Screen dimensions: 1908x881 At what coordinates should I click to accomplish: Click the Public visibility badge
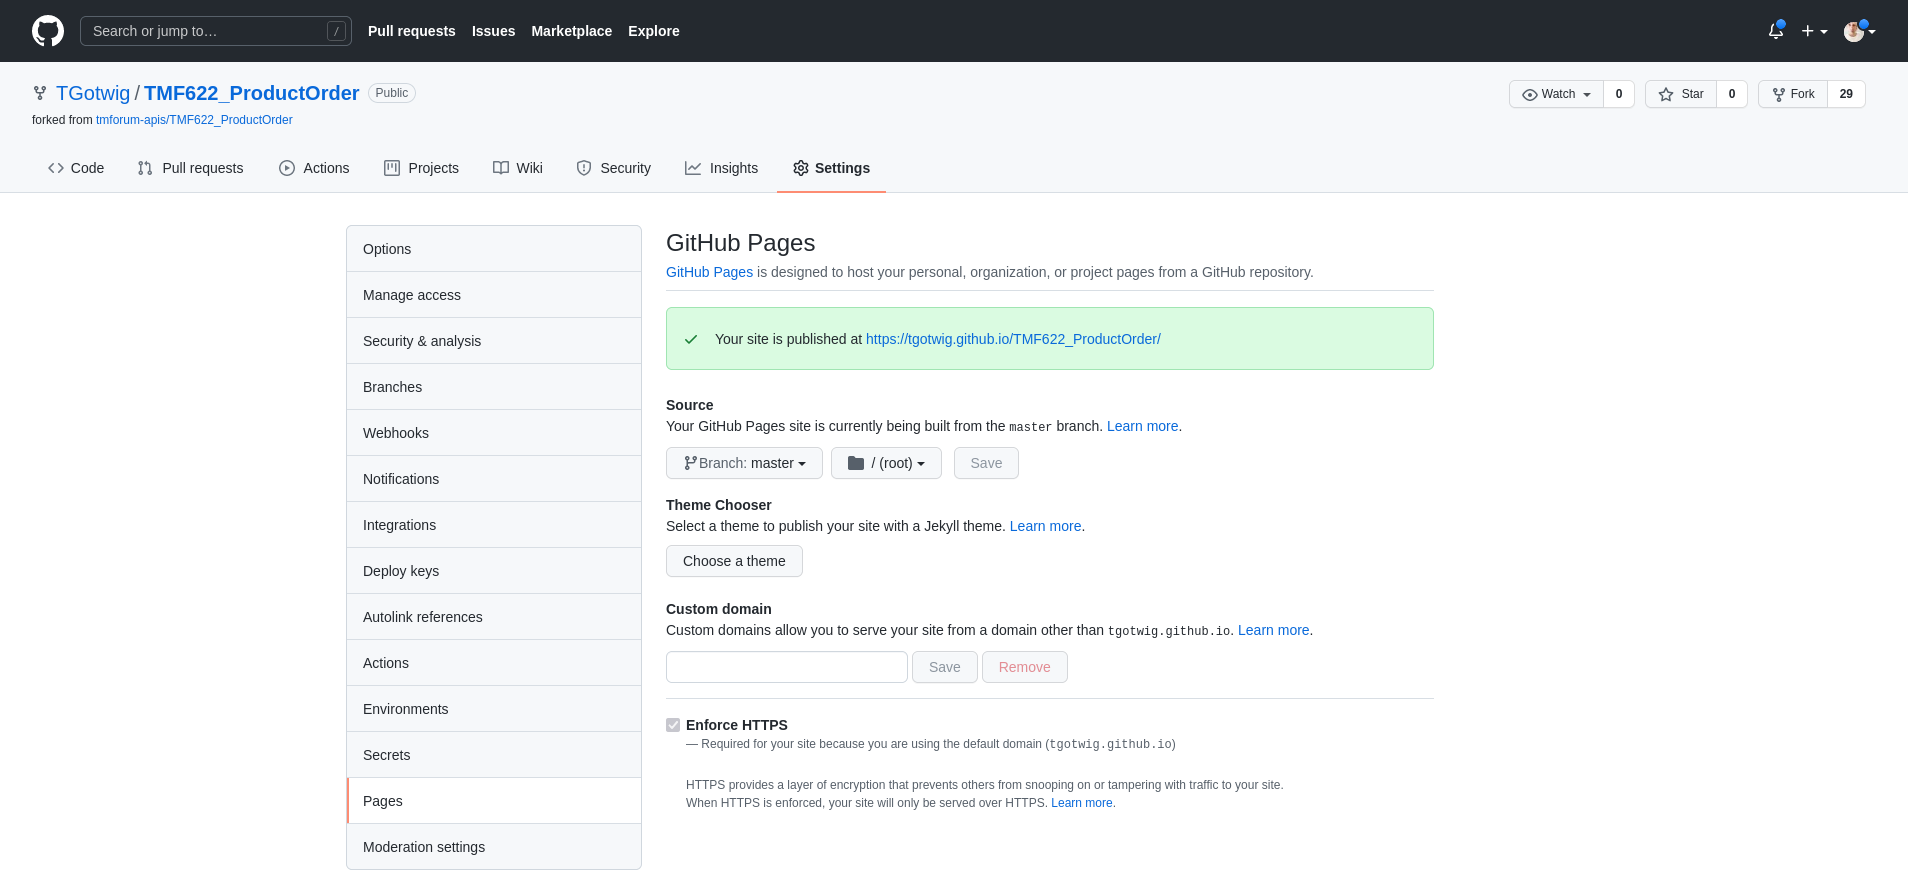tap(392, 93)
